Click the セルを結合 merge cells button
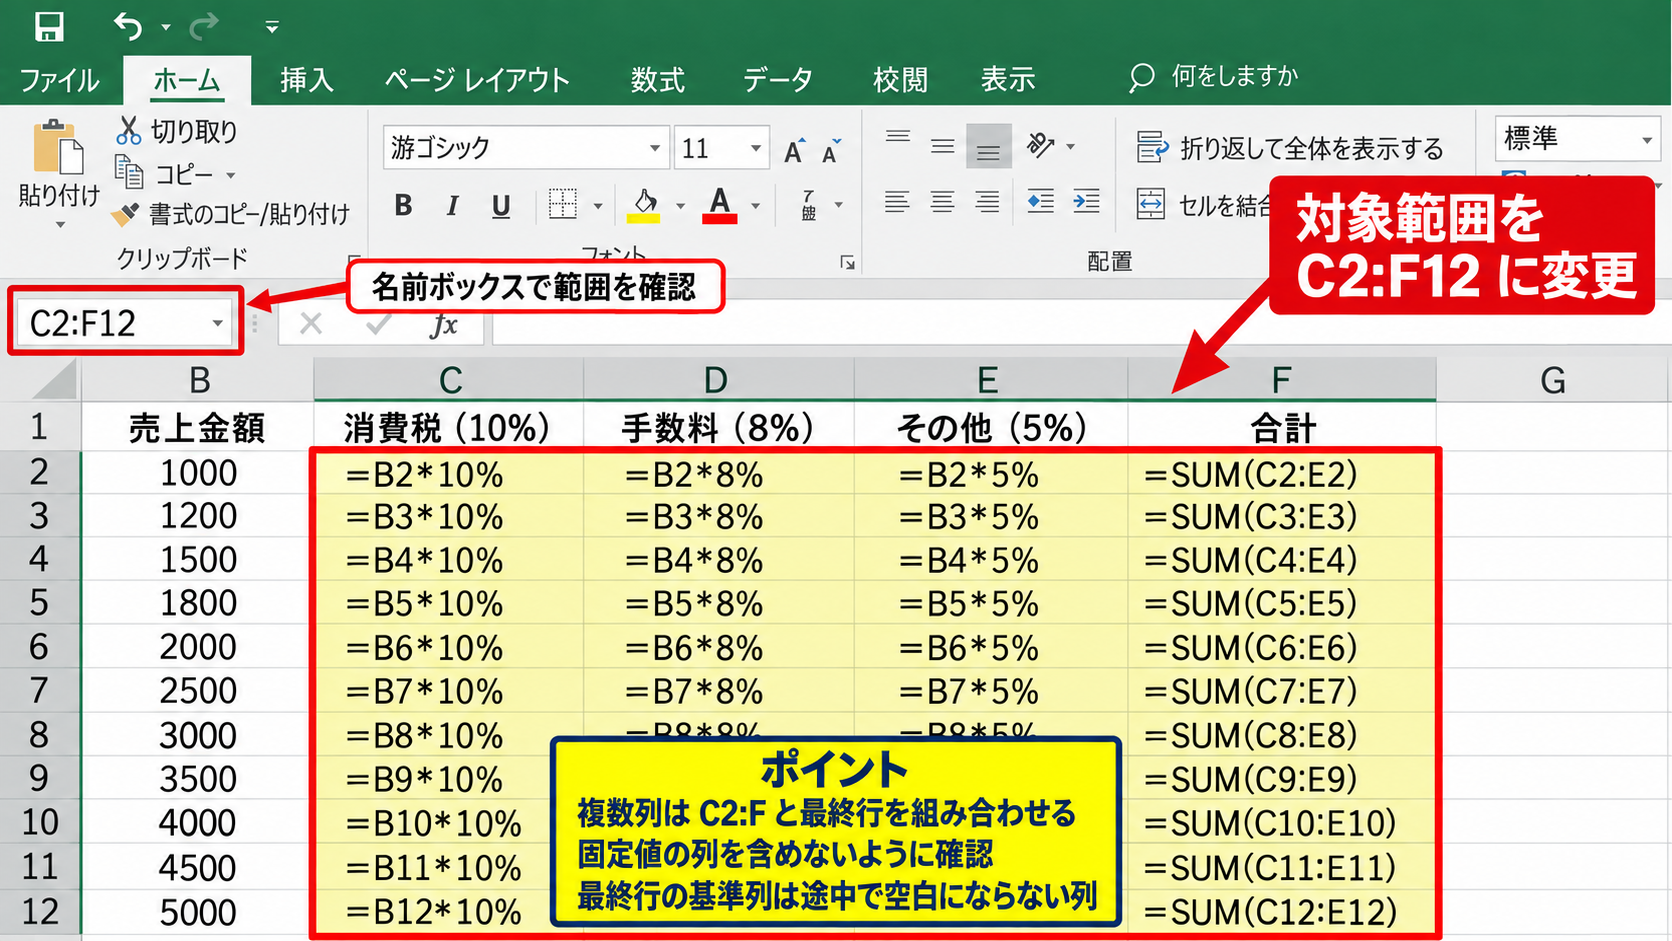Image resolution: width=1672 pixels, height=941 pixels. pyautogui.click(x=1204, y=205)
